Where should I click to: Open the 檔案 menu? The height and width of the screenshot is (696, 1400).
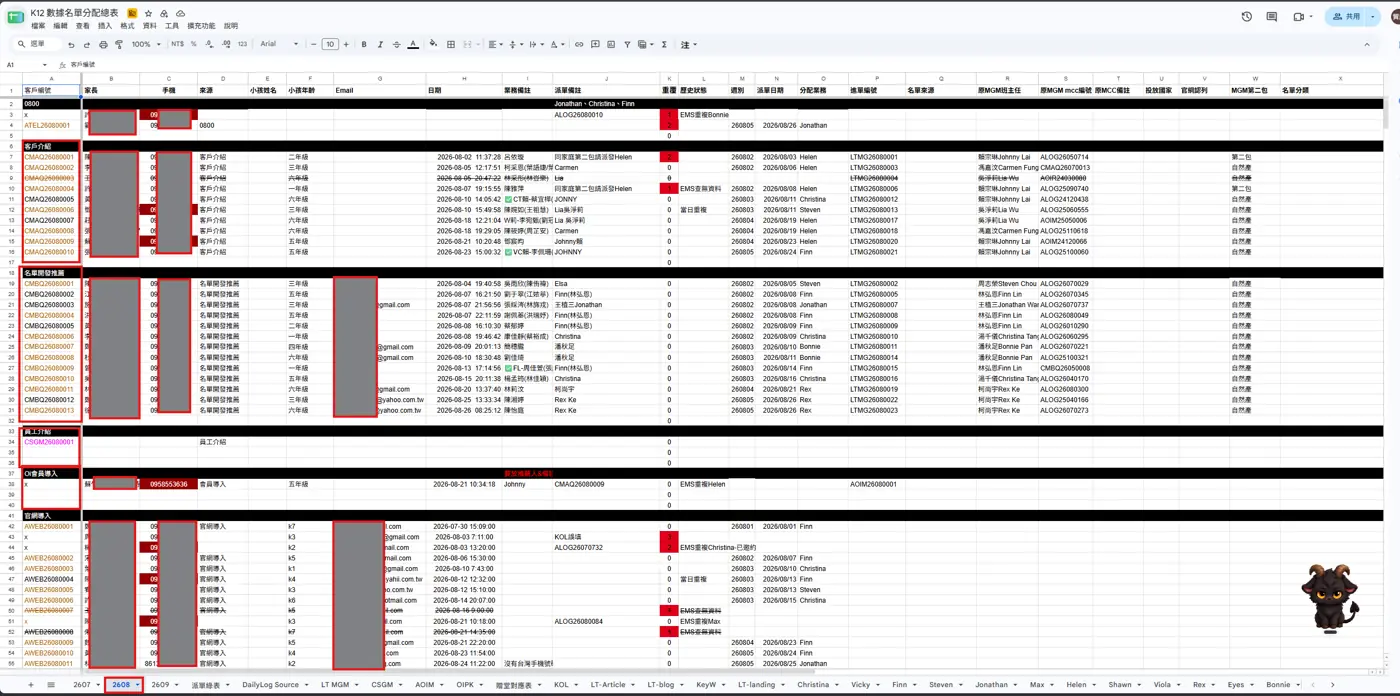38,26
